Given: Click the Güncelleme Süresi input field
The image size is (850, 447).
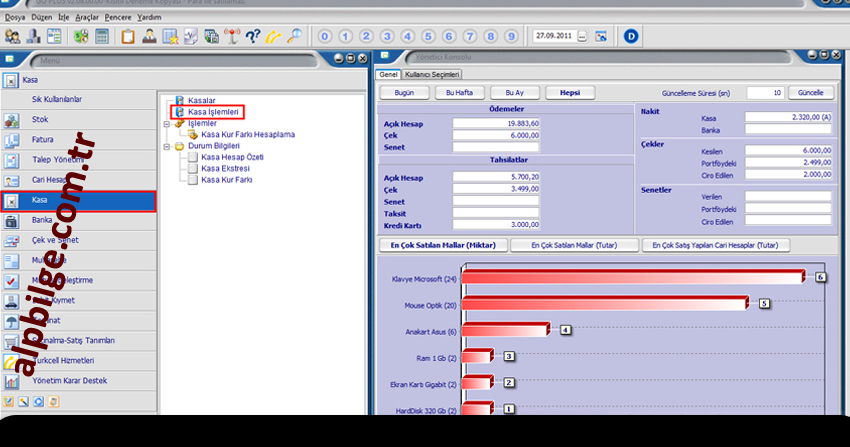Looking at the screenshot, I should 764,92.
